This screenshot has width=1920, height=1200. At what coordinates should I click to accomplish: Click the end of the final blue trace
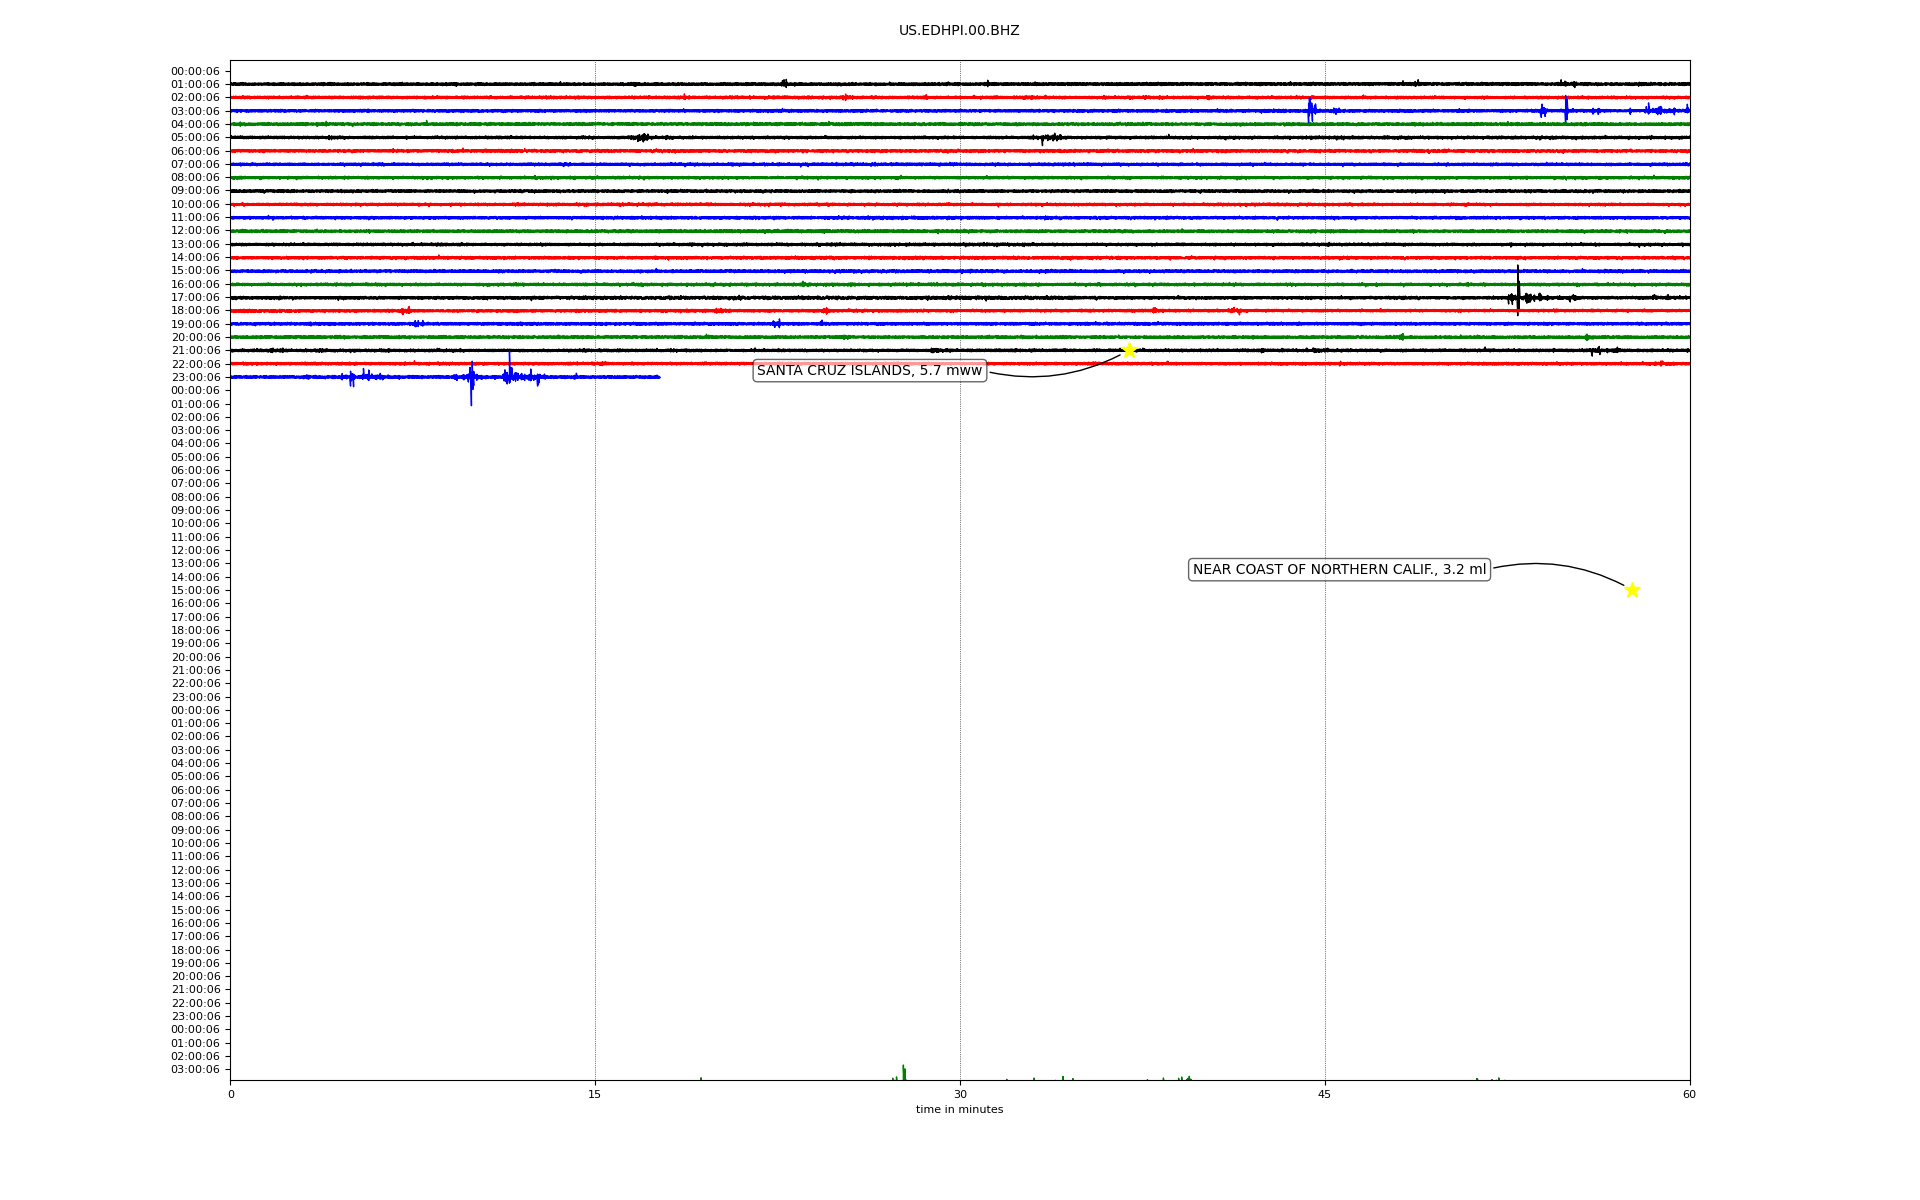(x=658, y=377)
